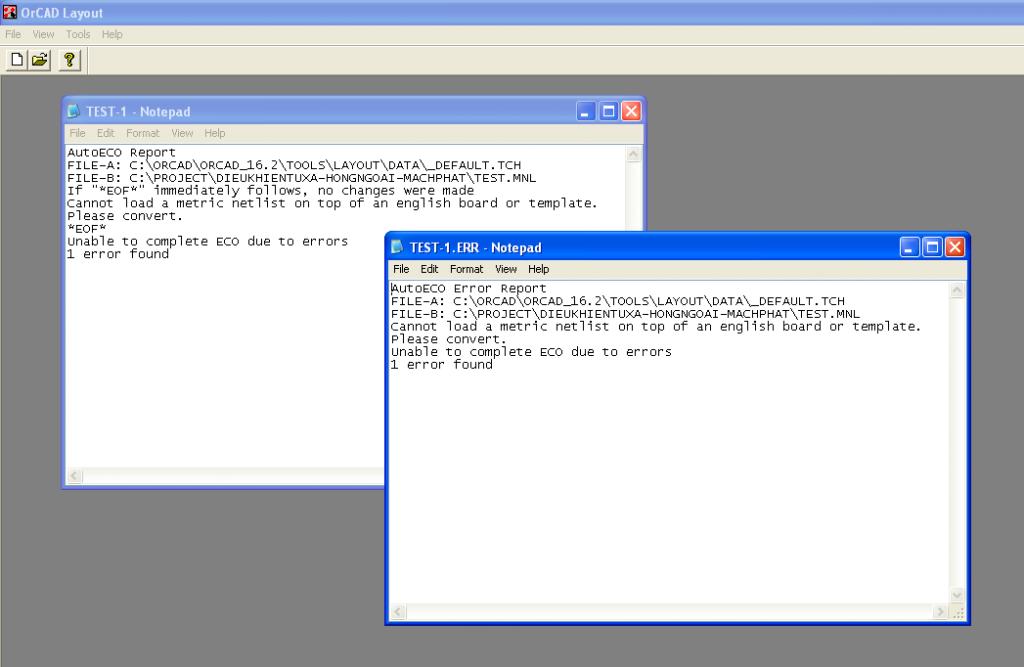
Task: Click the New file icon in OrCAD toolbar
Action: tap(17, 60)
